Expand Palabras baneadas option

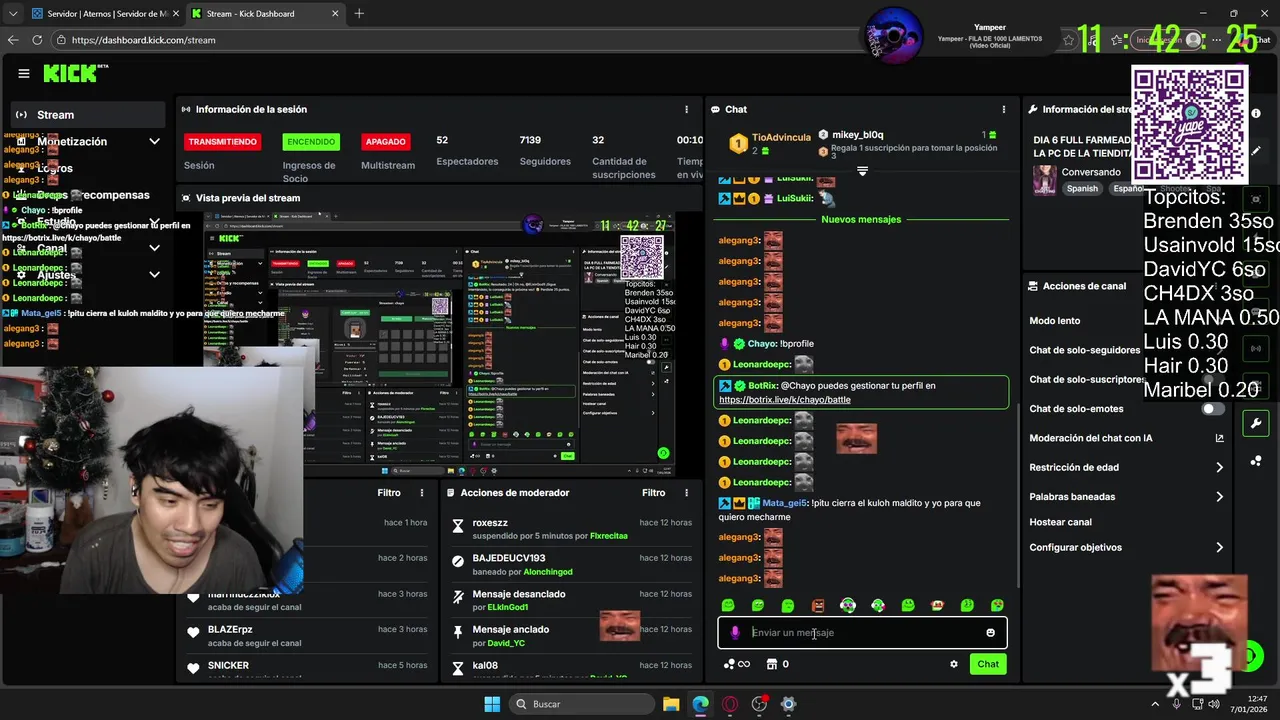pos(1219,497)
